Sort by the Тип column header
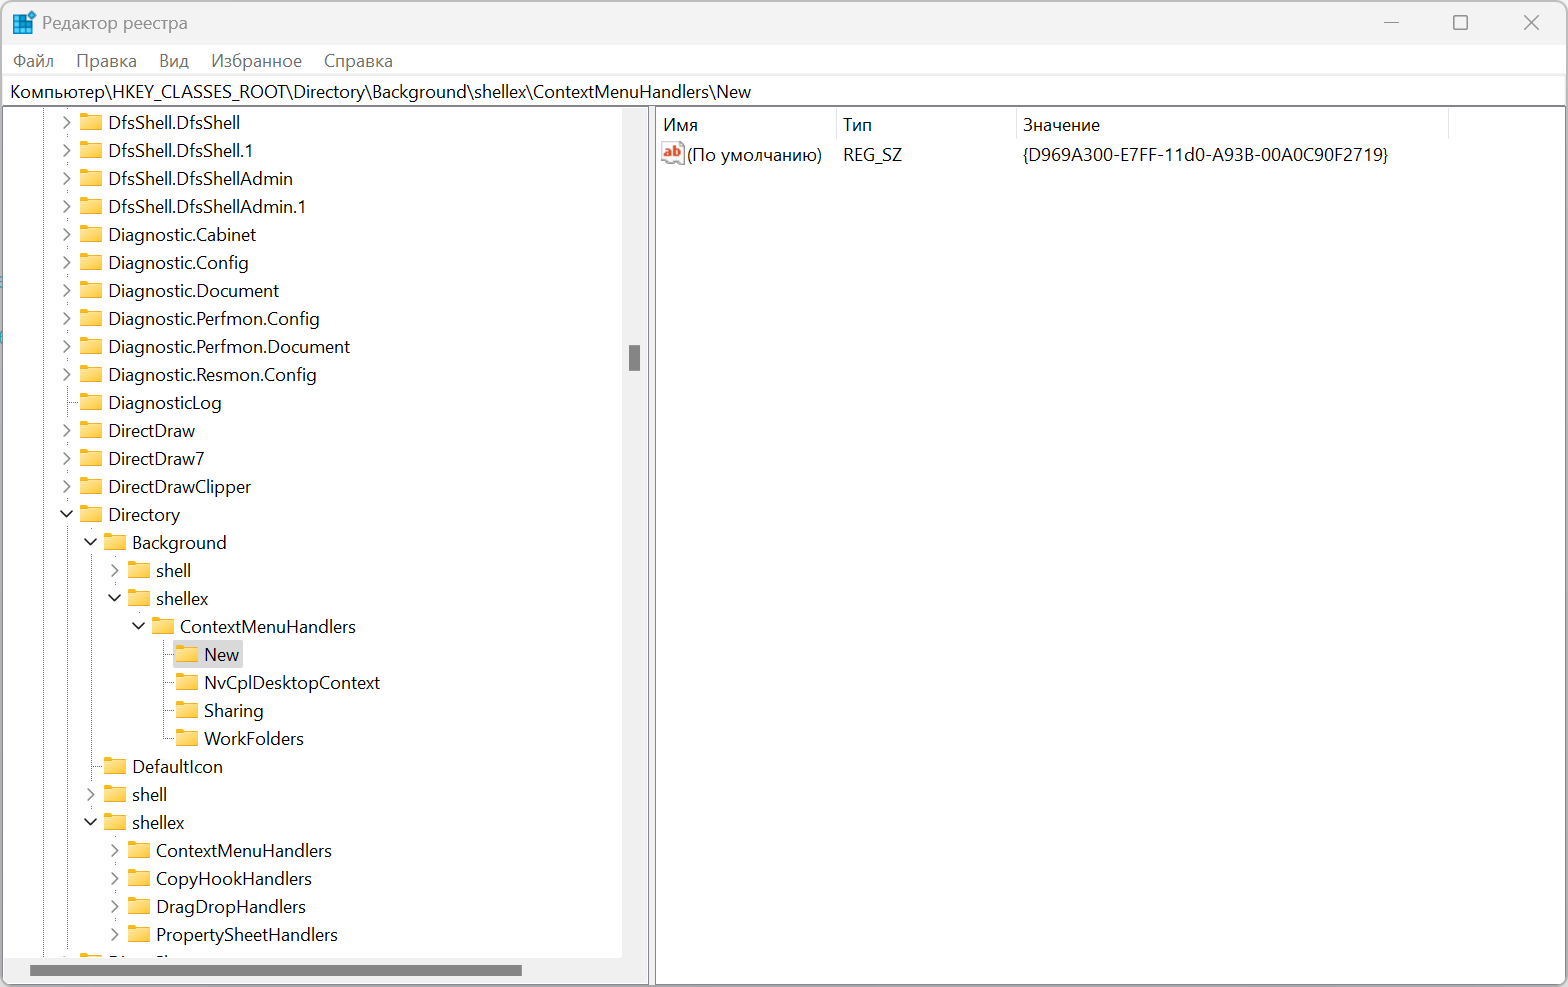 926,125
